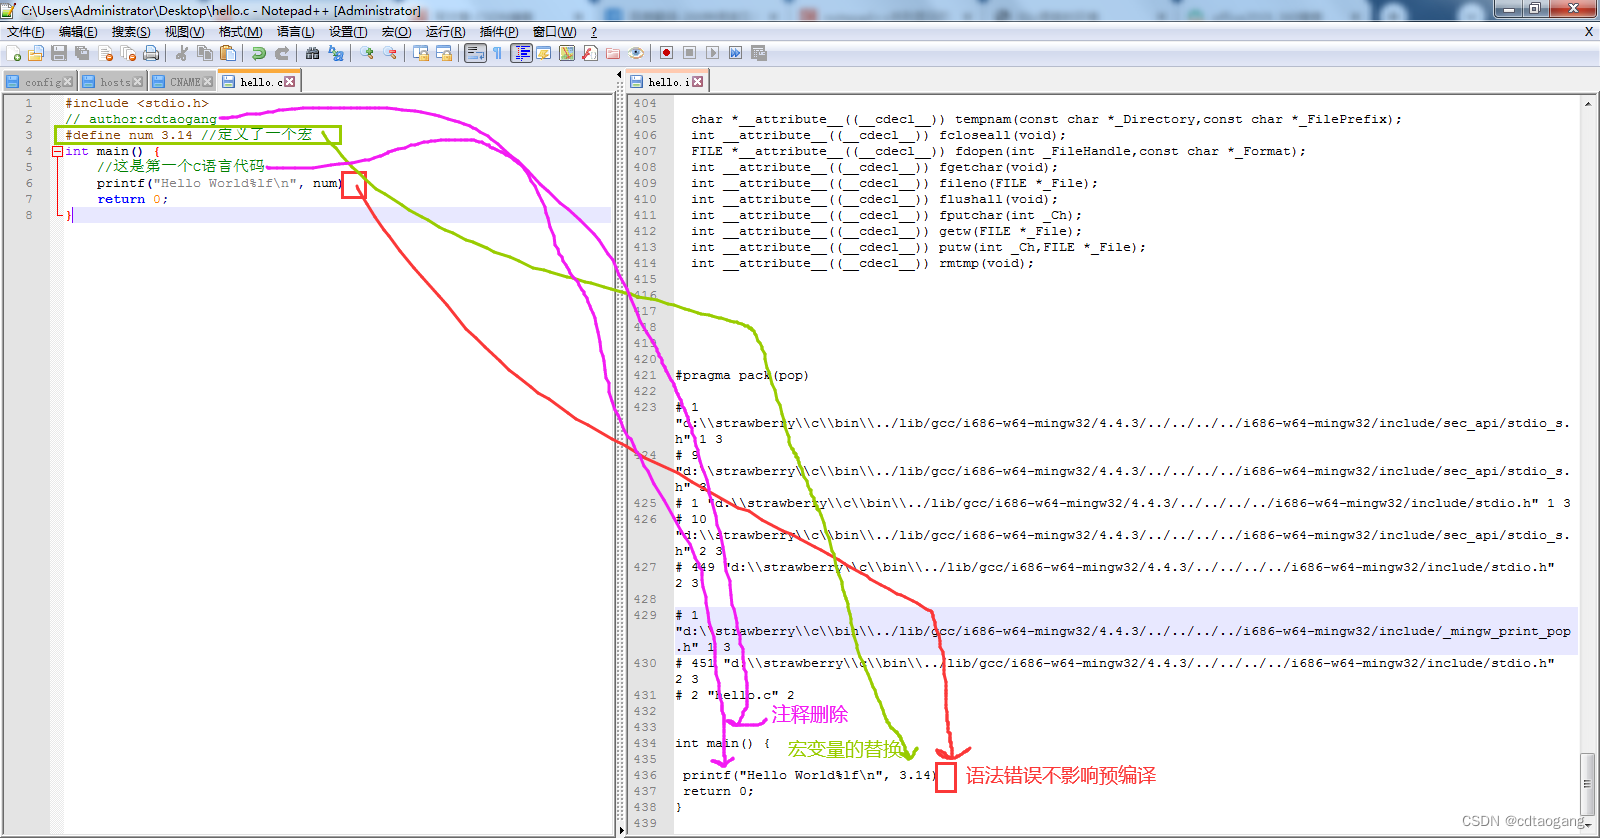Toggle synchronized vertical scrolling

421,53
